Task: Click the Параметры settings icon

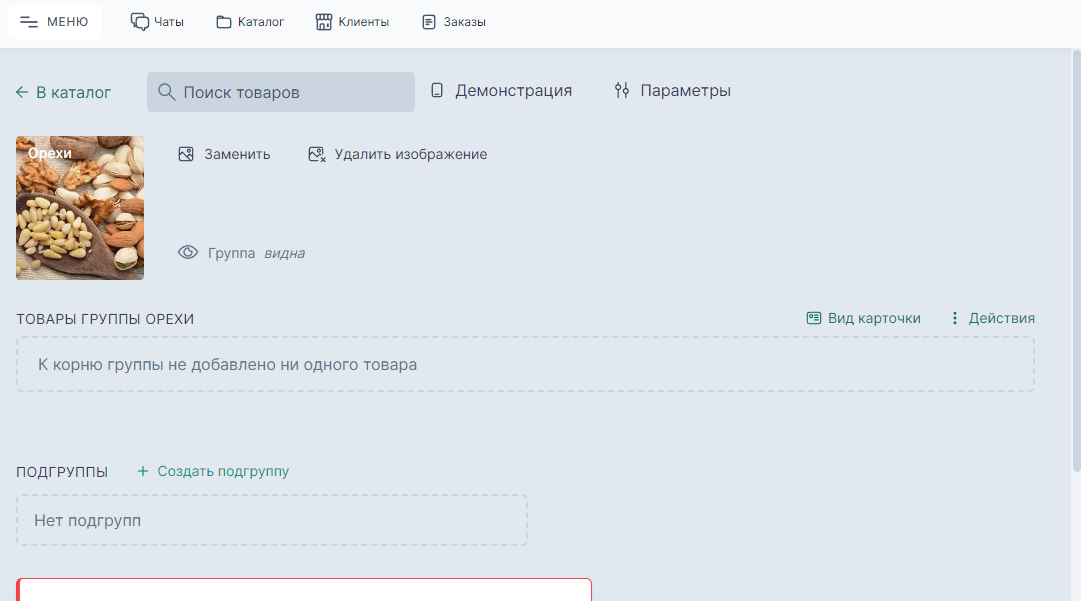Action: (621, 90)
